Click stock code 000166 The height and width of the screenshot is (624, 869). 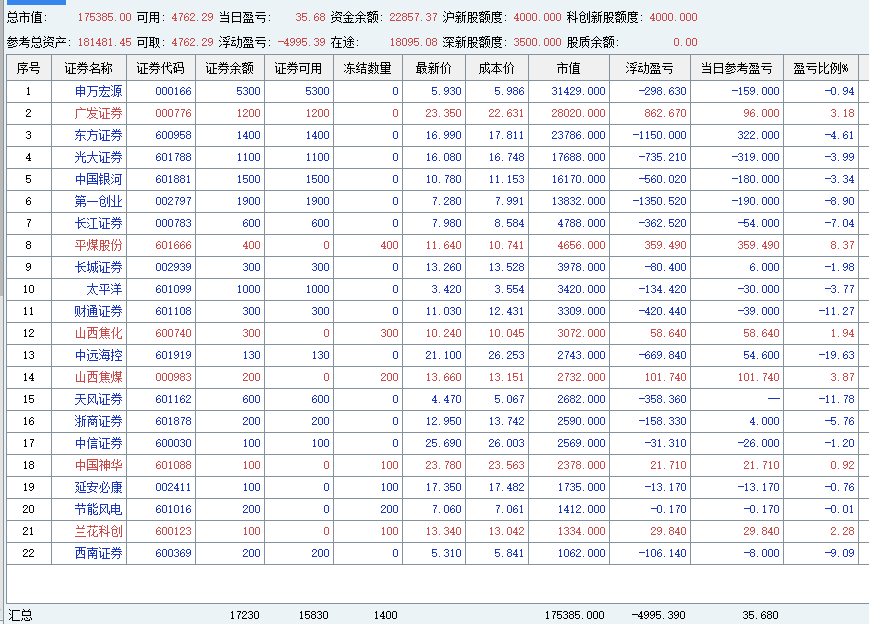click(173, 91)
